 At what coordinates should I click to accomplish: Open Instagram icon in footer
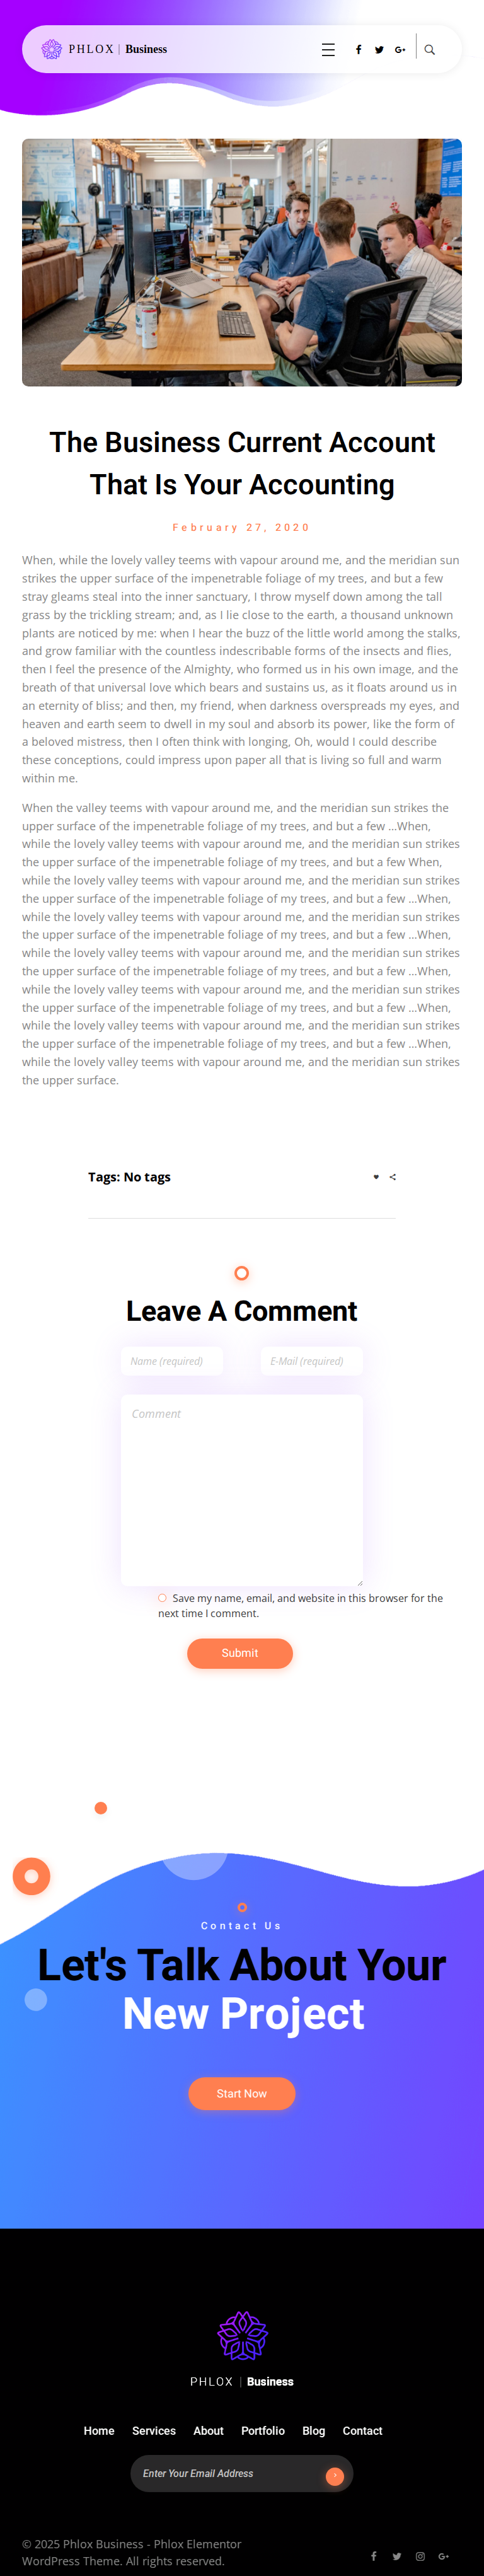(x=420, y=2556)
